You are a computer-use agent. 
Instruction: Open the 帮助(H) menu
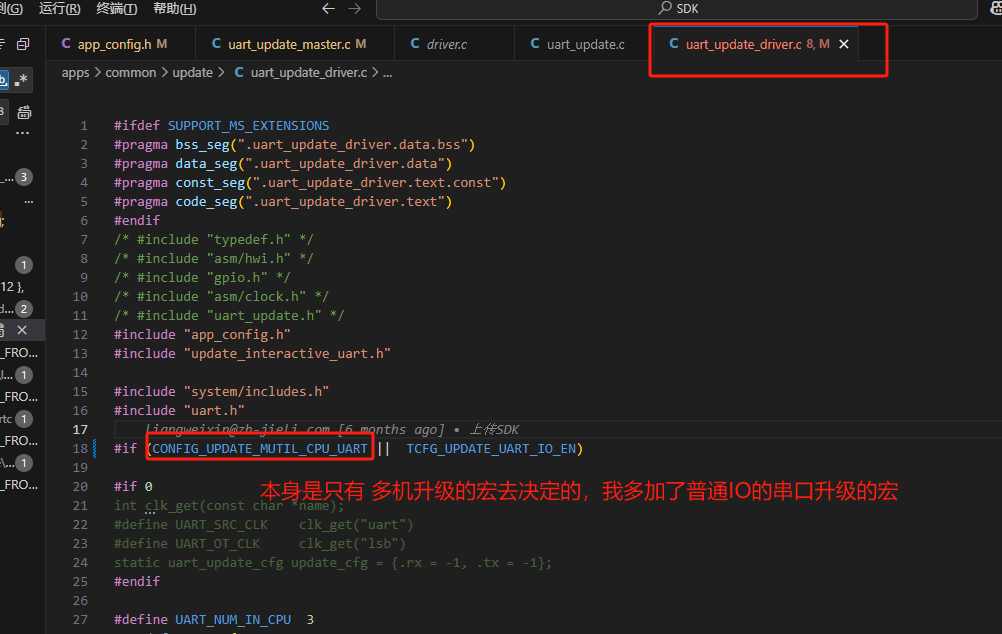click(x=175, y=8)
